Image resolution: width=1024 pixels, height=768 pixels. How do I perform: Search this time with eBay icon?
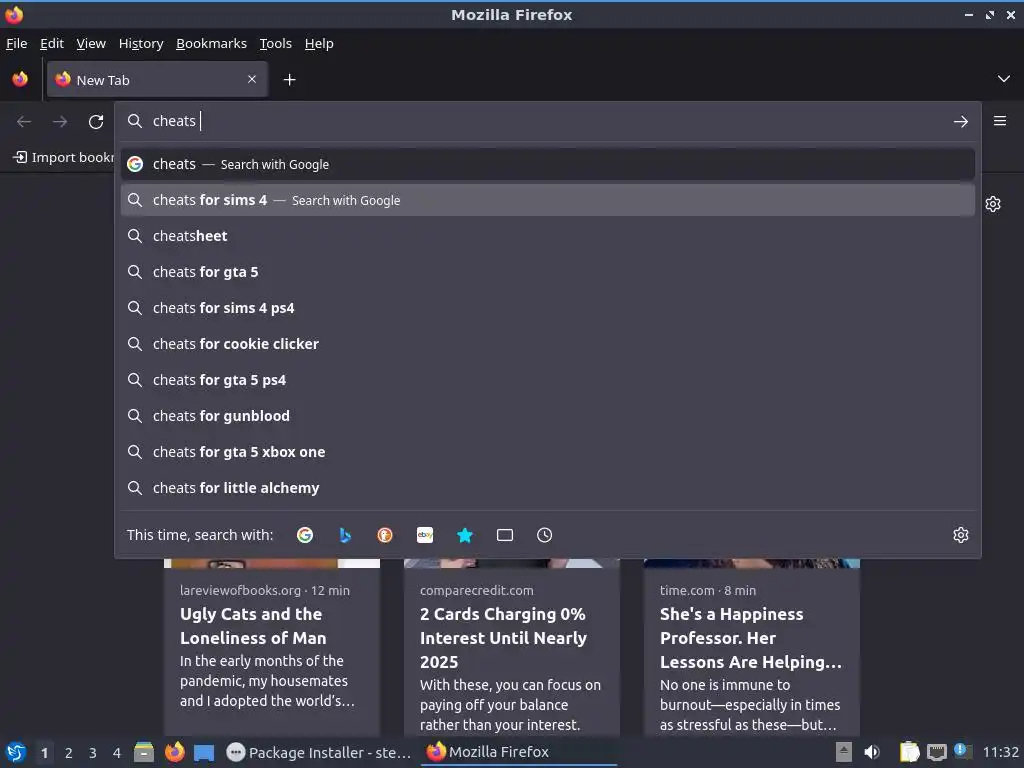(425, 536)
